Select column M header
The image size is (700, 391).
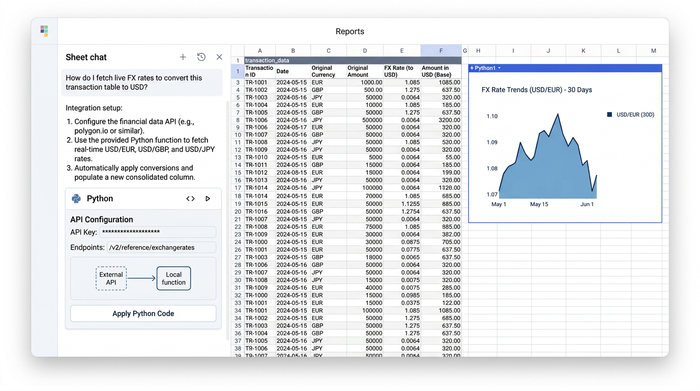click(653, 50)
